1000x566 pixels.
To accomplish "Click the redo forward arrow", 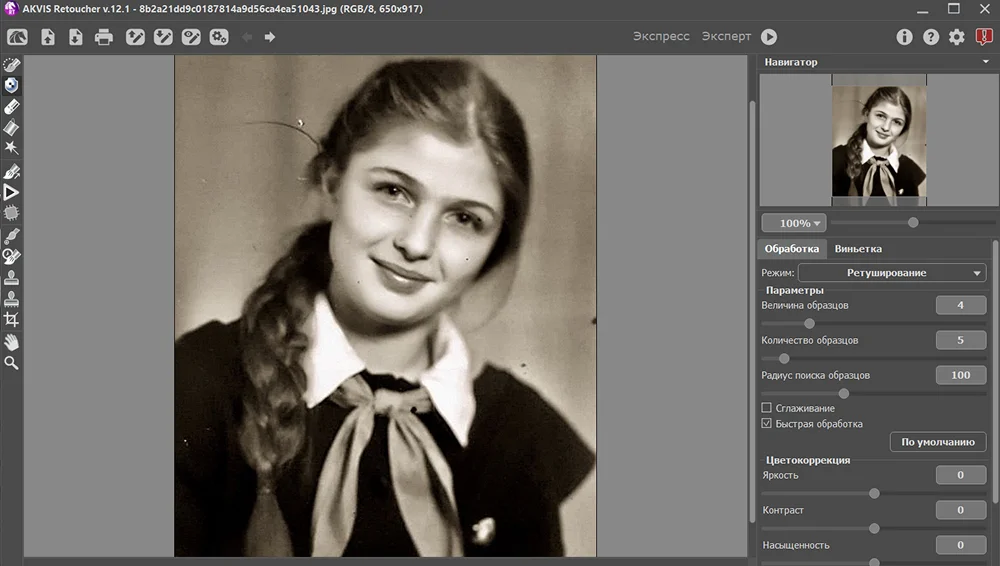I will [x=270, y=37].
